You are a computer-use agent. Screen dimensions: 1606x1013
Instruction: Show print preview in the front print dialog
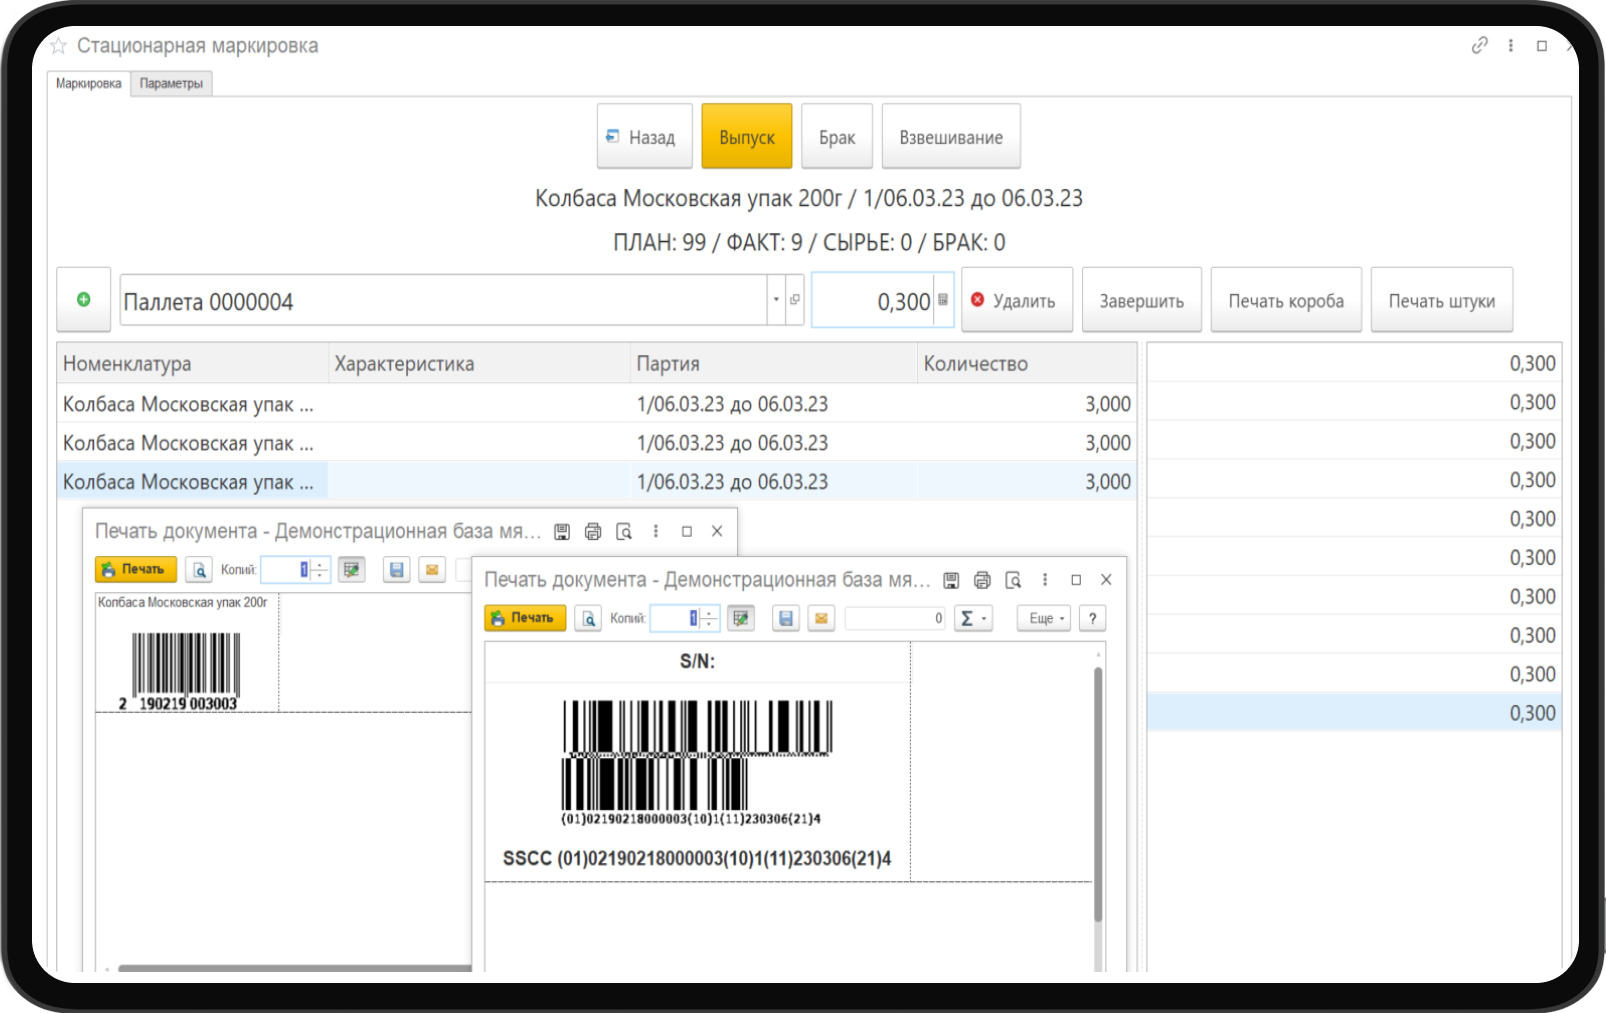(588, 619)
